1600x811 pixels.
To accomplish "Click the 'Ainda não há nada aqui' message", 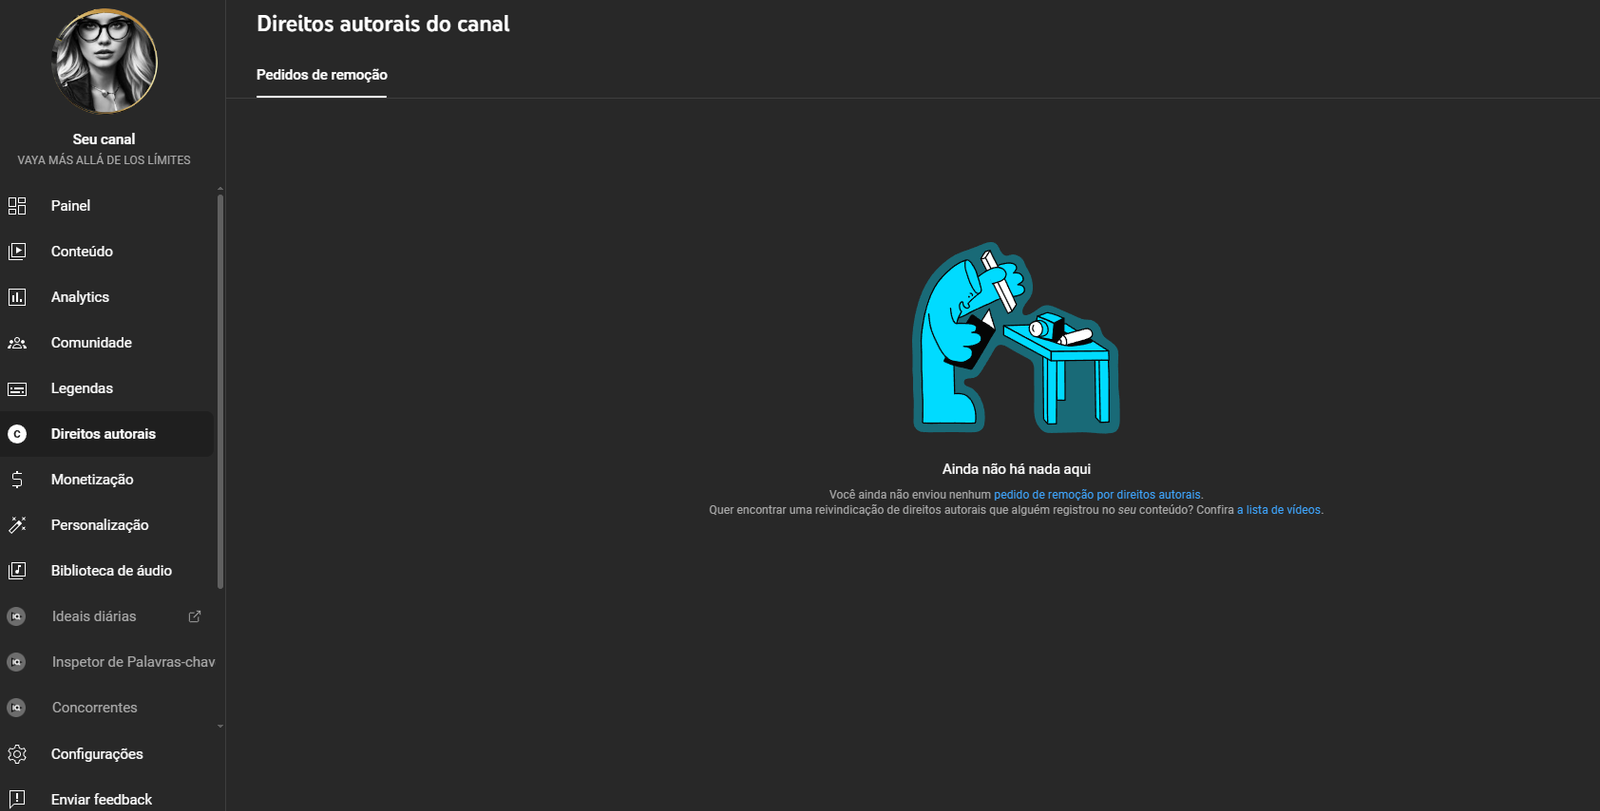I will click(x=1016, y=469).
